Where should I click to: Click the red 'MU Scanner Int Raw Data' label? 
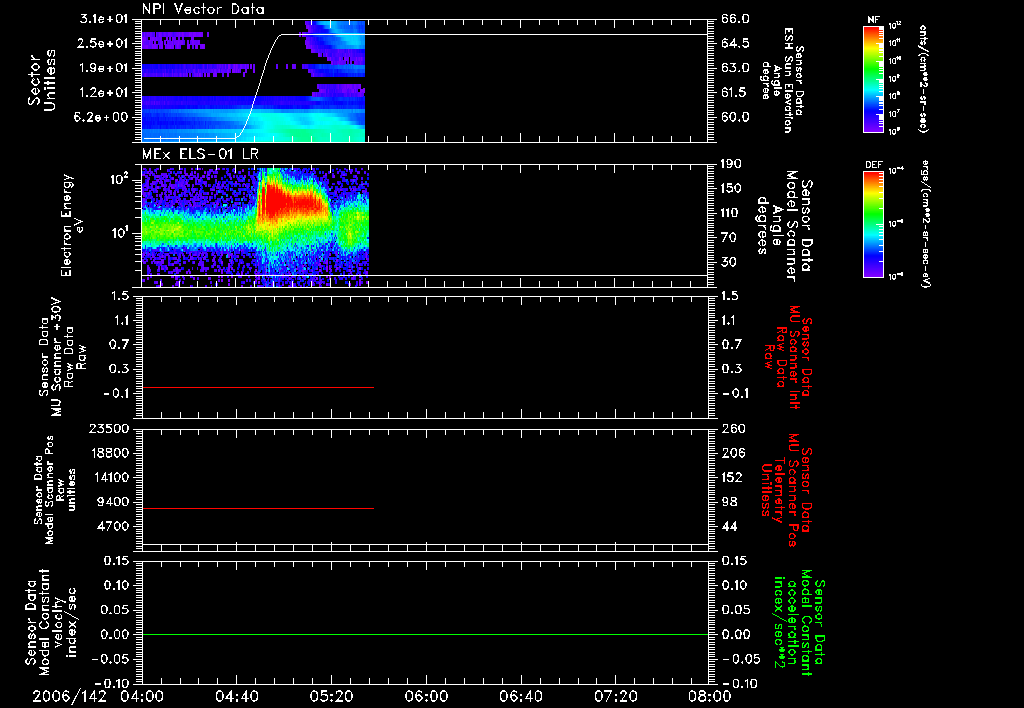787,357
